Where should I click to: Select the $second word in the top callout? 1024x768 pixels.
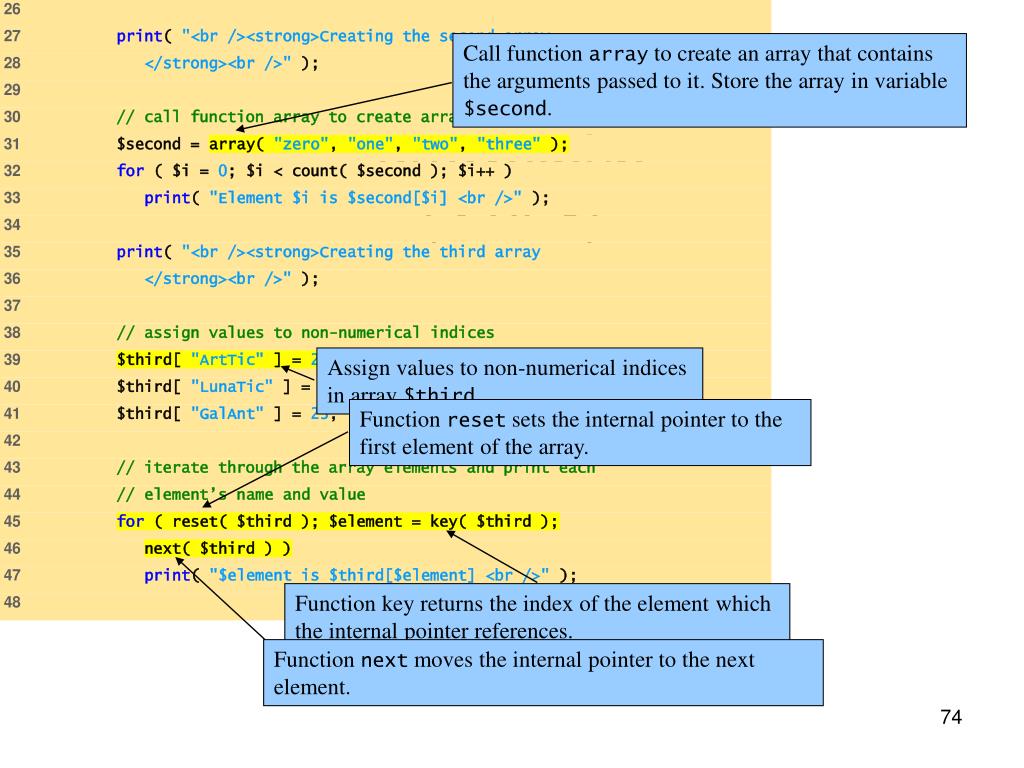pos(505,108)
